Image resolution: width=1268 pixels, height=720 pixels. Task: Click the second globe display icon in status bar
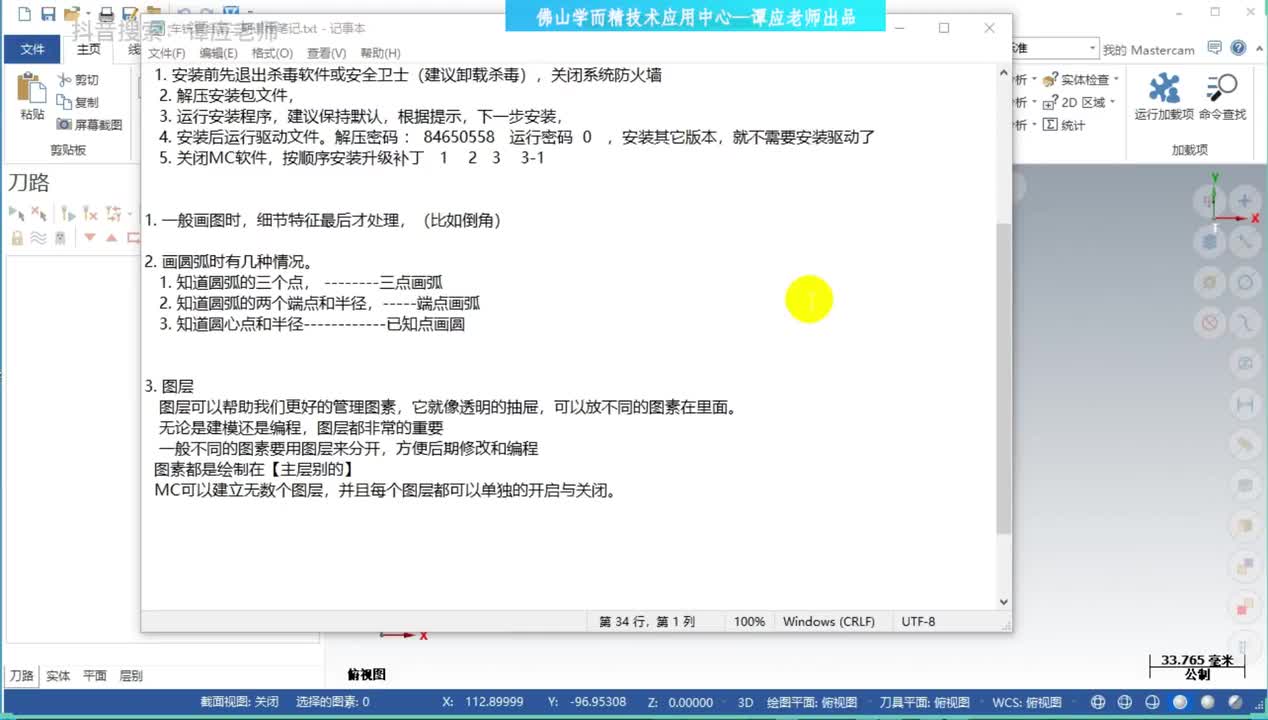click(x=1126, y=702)
